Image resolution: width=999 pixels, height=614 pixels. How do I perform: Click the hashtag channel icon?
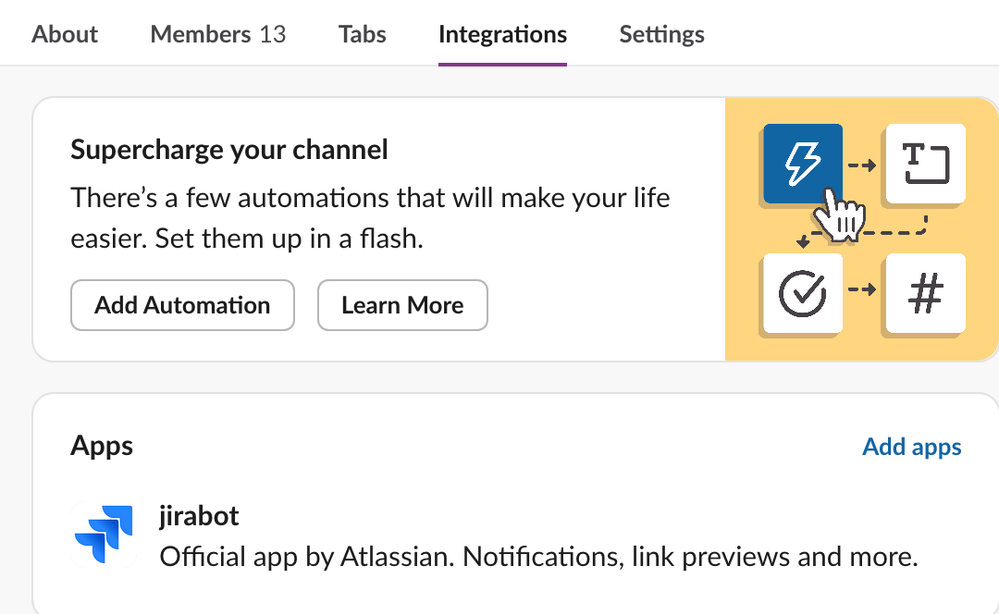coord(924,294)
